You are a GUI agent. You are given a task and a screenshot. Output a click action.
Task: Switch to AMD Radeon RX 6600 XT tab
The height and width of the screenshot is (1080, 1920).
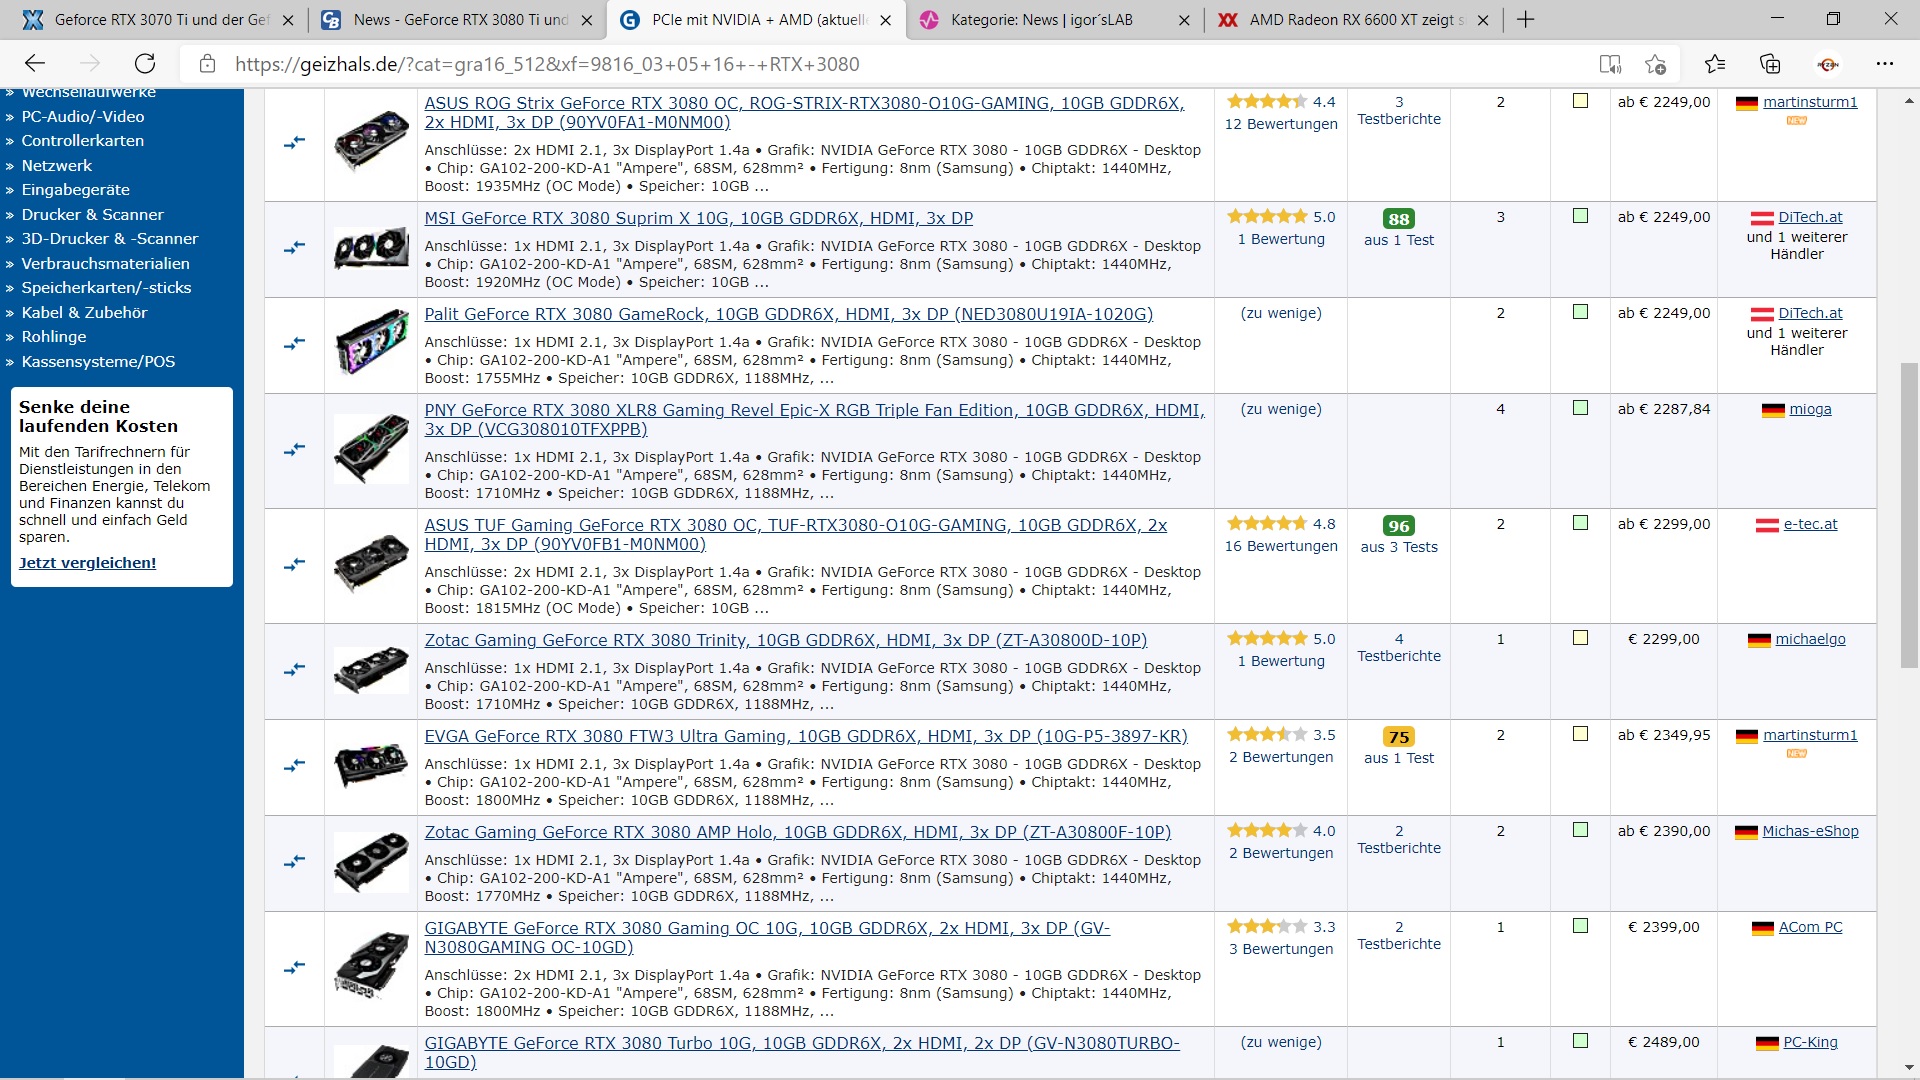[1350, 20]
